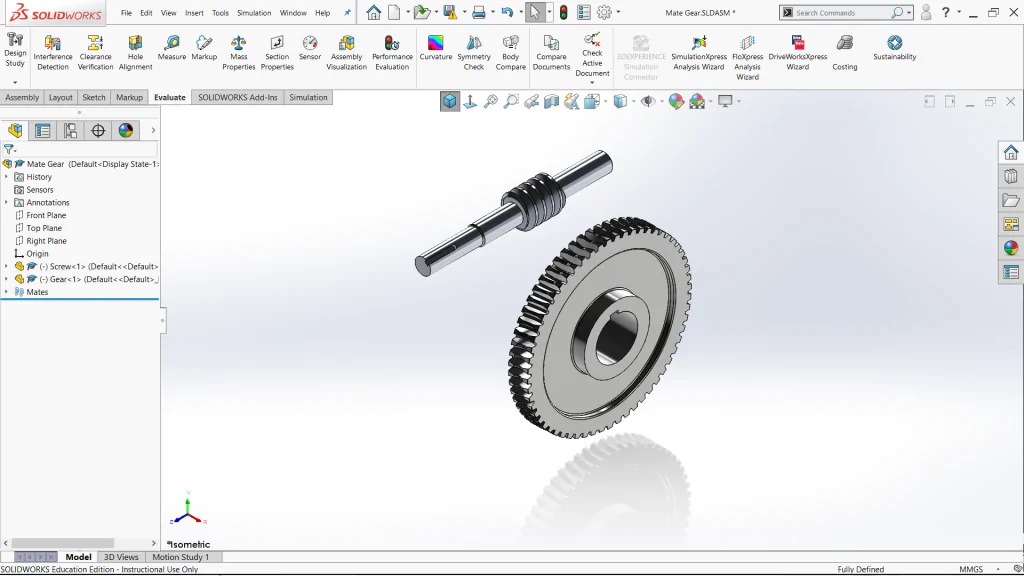The image size is (1024, 576).
Task: Switch to the Assembly ribbon tab
Action: [x=22, y=97]
